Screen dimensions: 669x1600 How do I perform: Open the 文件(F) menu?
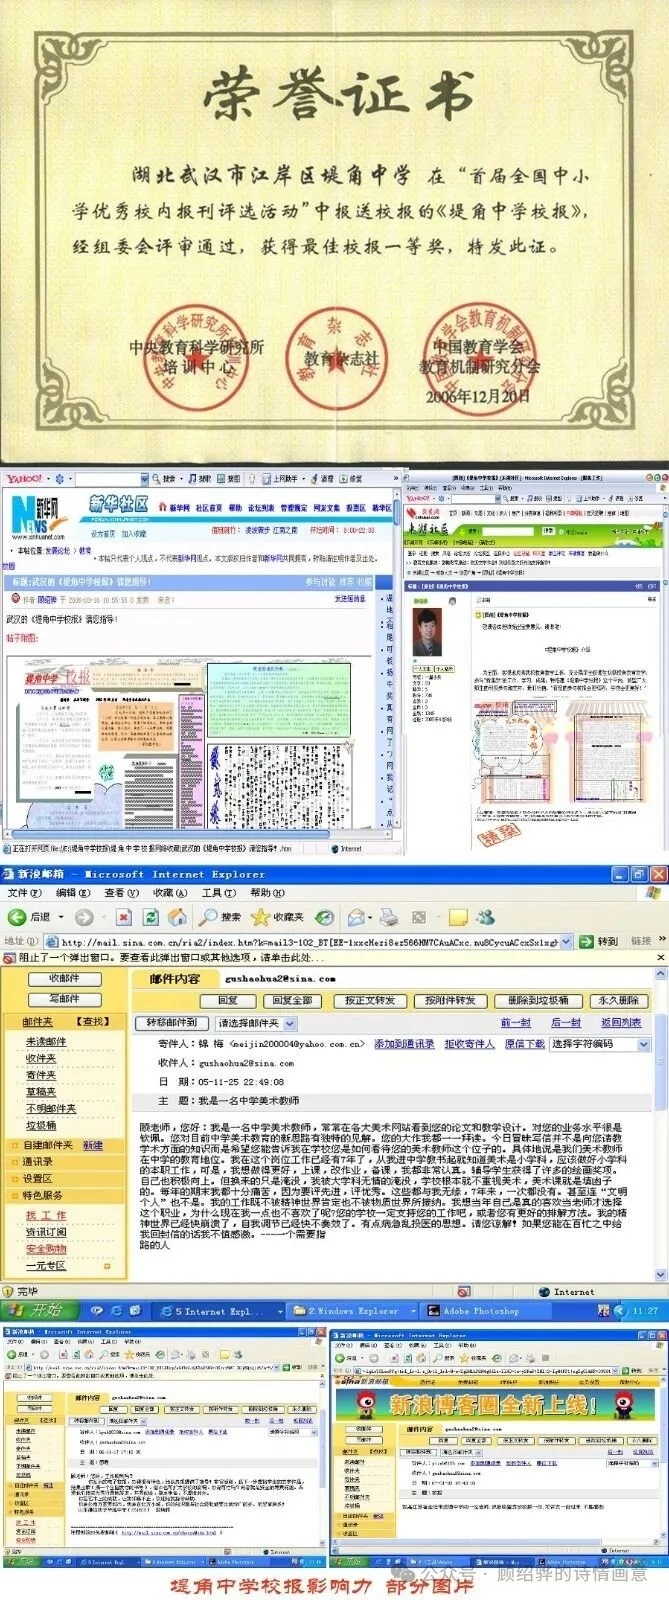24,893
